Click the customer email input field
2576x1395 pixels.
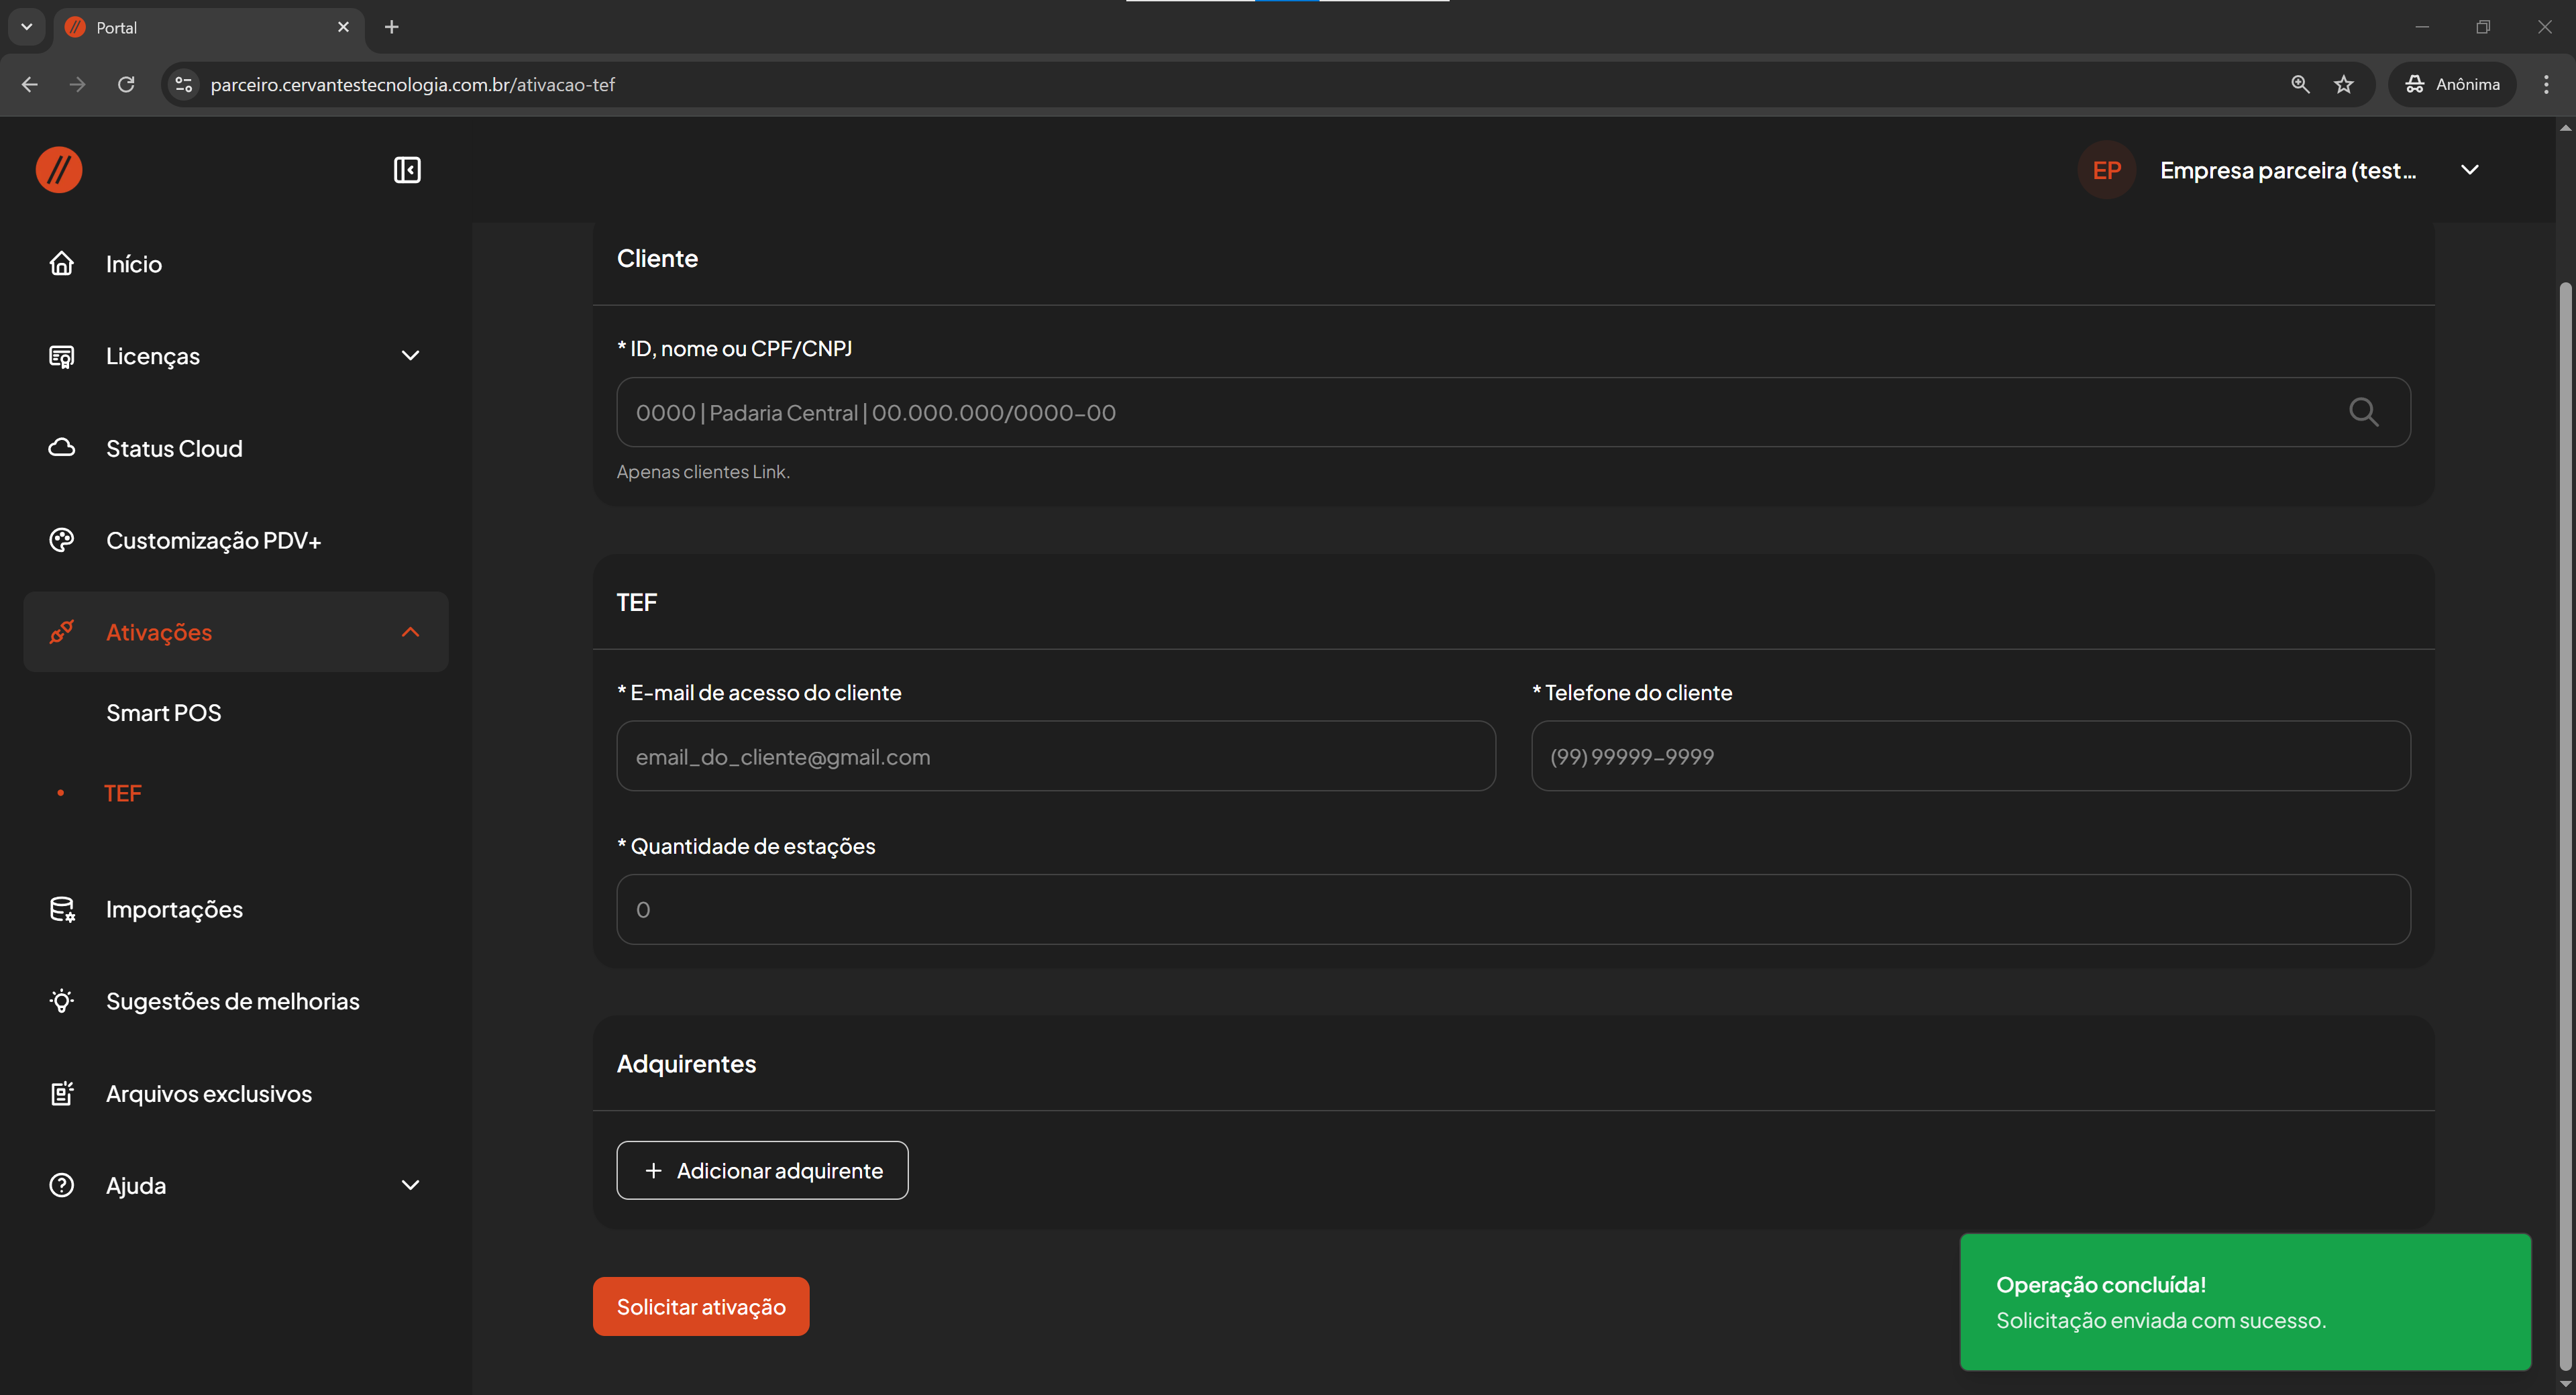[1055, 756]
